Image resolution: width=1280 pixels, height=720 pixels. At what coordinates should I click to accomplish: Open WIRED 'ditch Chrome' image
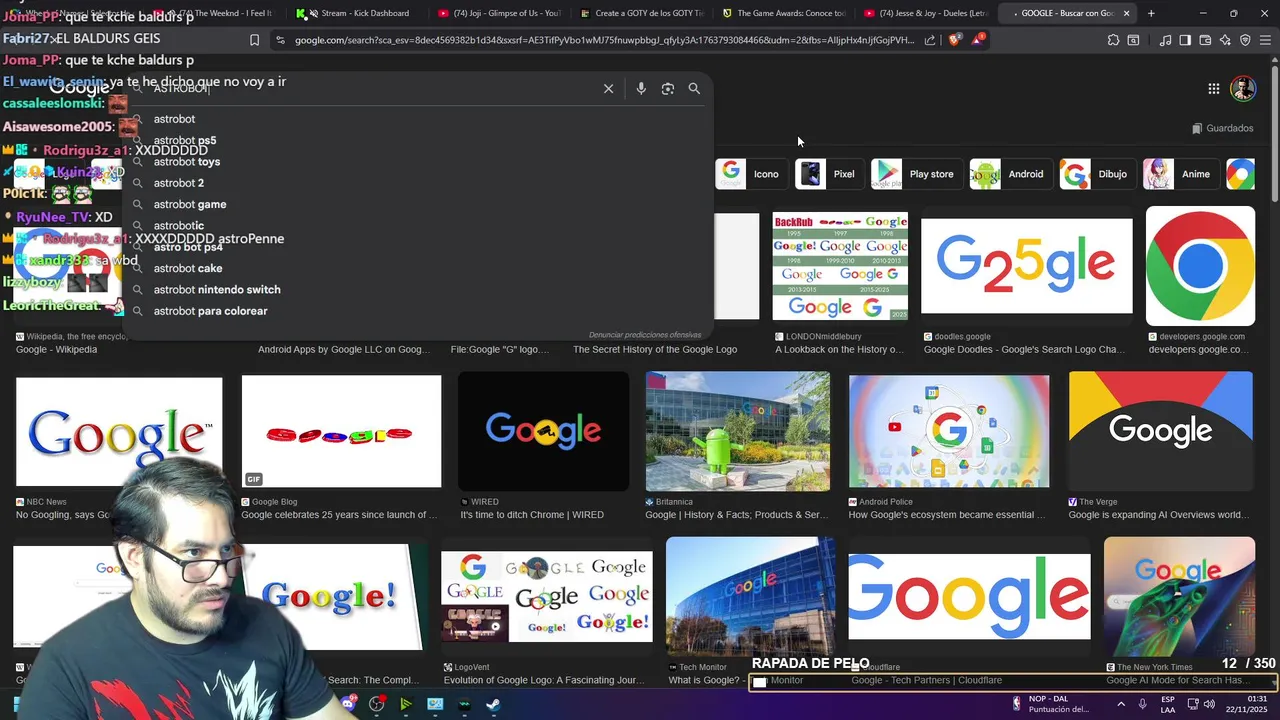click(544, 431)
